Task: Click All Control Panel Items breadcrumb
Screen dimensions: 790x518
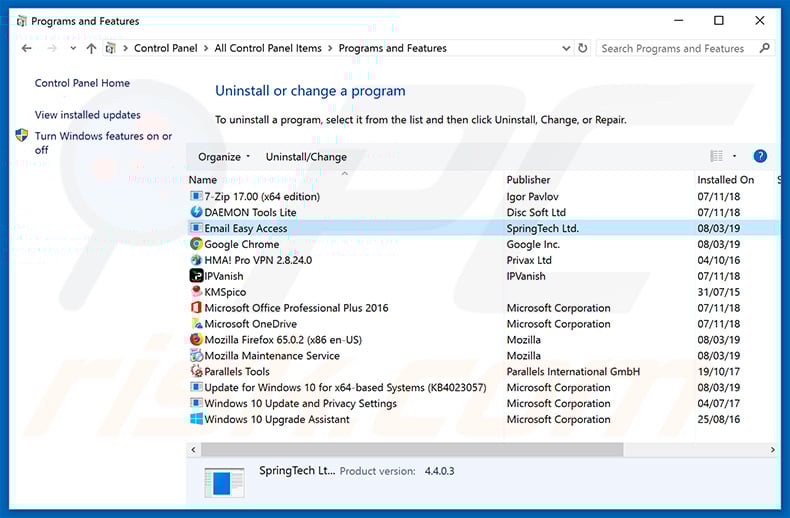Action: tap(268, 48)
